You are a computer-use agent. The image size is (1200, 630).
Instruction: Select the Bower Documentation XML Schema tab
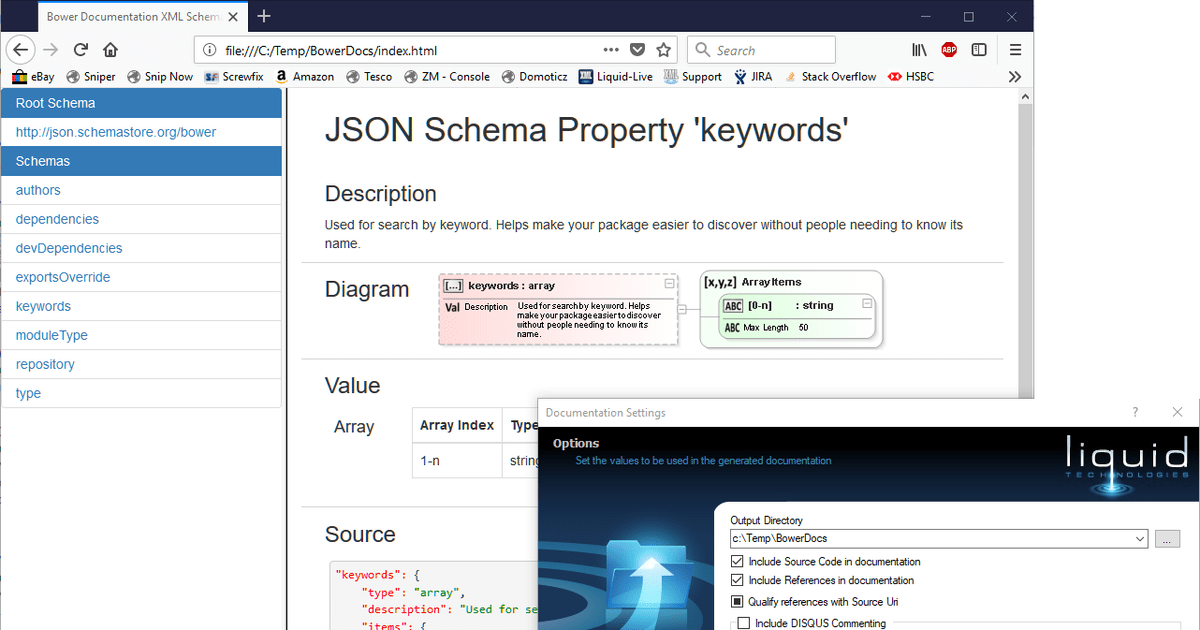[x=135, y=16]
